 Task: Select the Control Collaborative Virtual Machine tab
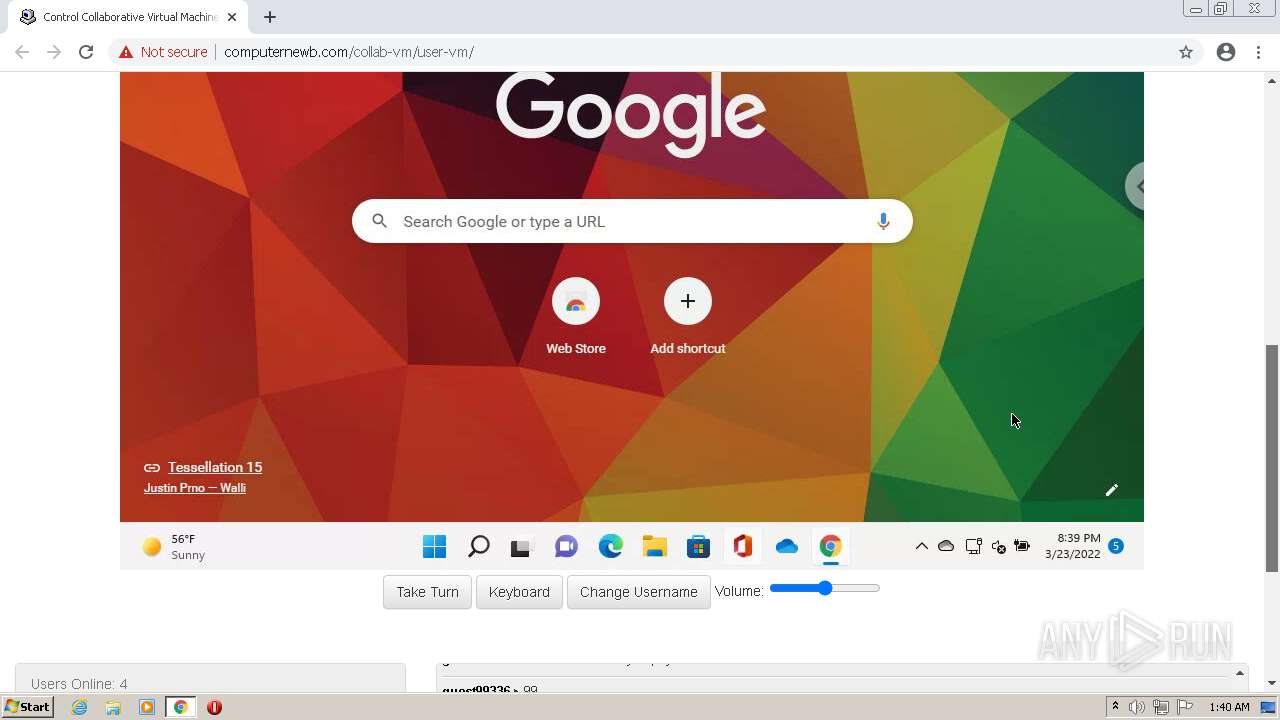pos(130,17)
